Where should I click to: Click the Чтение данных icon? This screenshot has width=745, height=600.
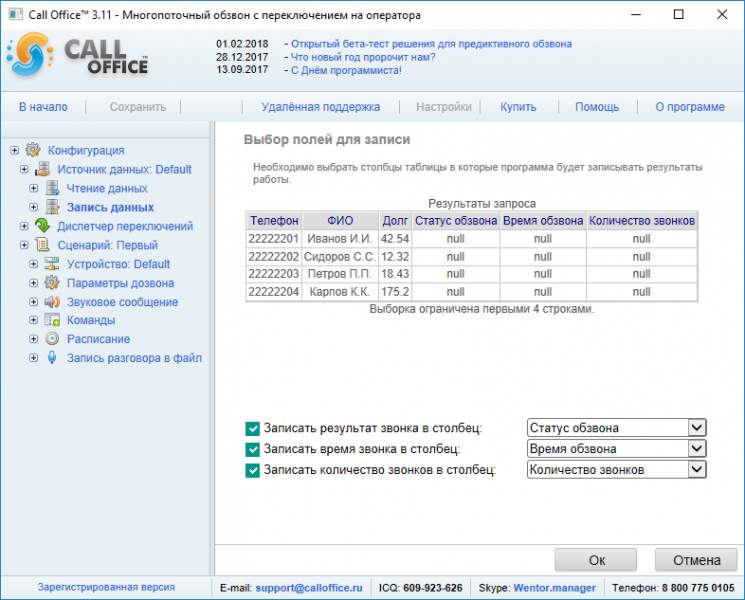(x=52, y=188)
